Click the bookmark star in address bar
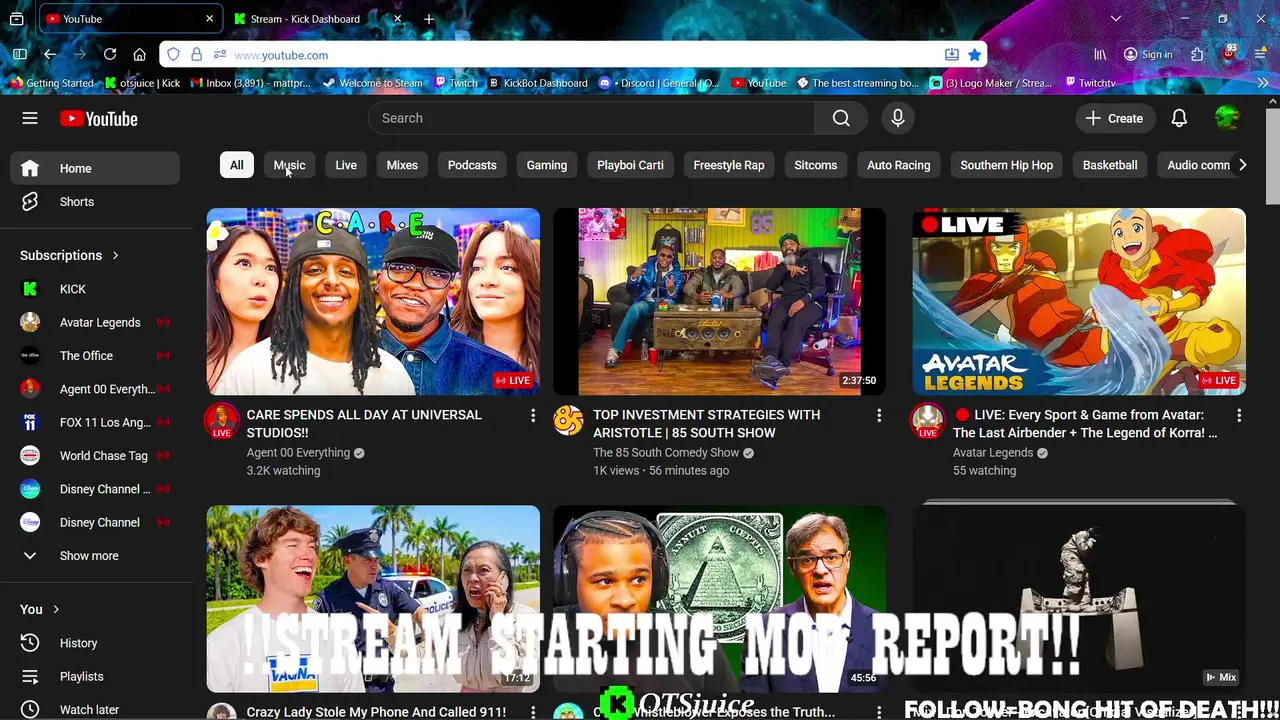 974,55
